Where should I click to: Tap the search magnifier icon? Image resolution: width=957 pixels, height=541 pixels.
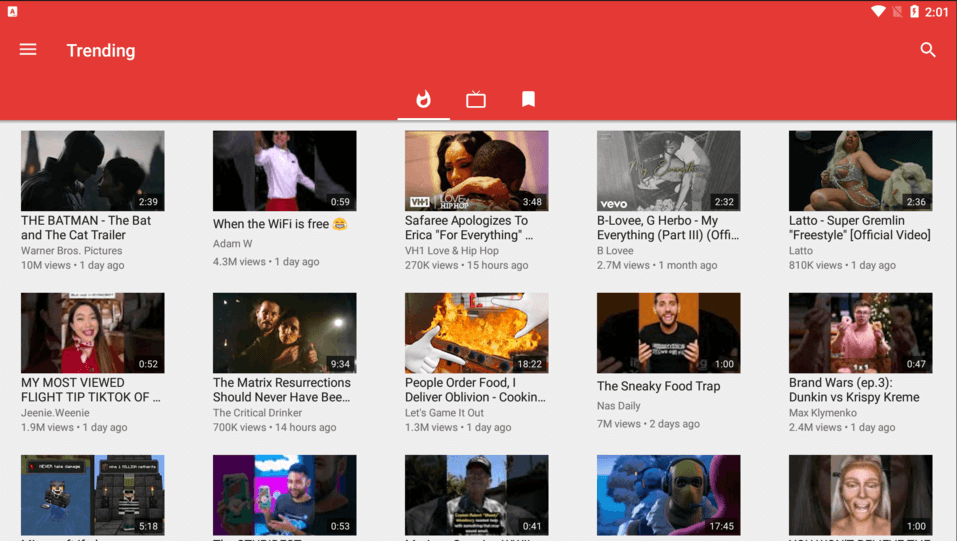[x=927, y=50]
